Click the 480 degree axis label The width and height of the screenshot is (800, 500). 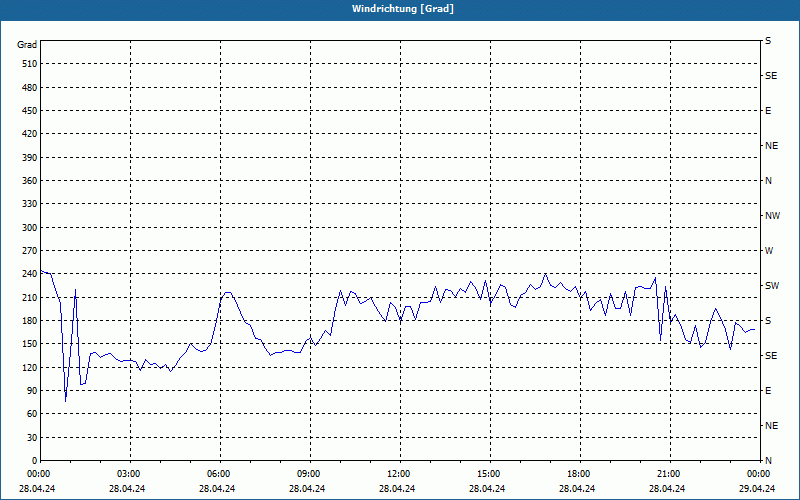point(30,88)
